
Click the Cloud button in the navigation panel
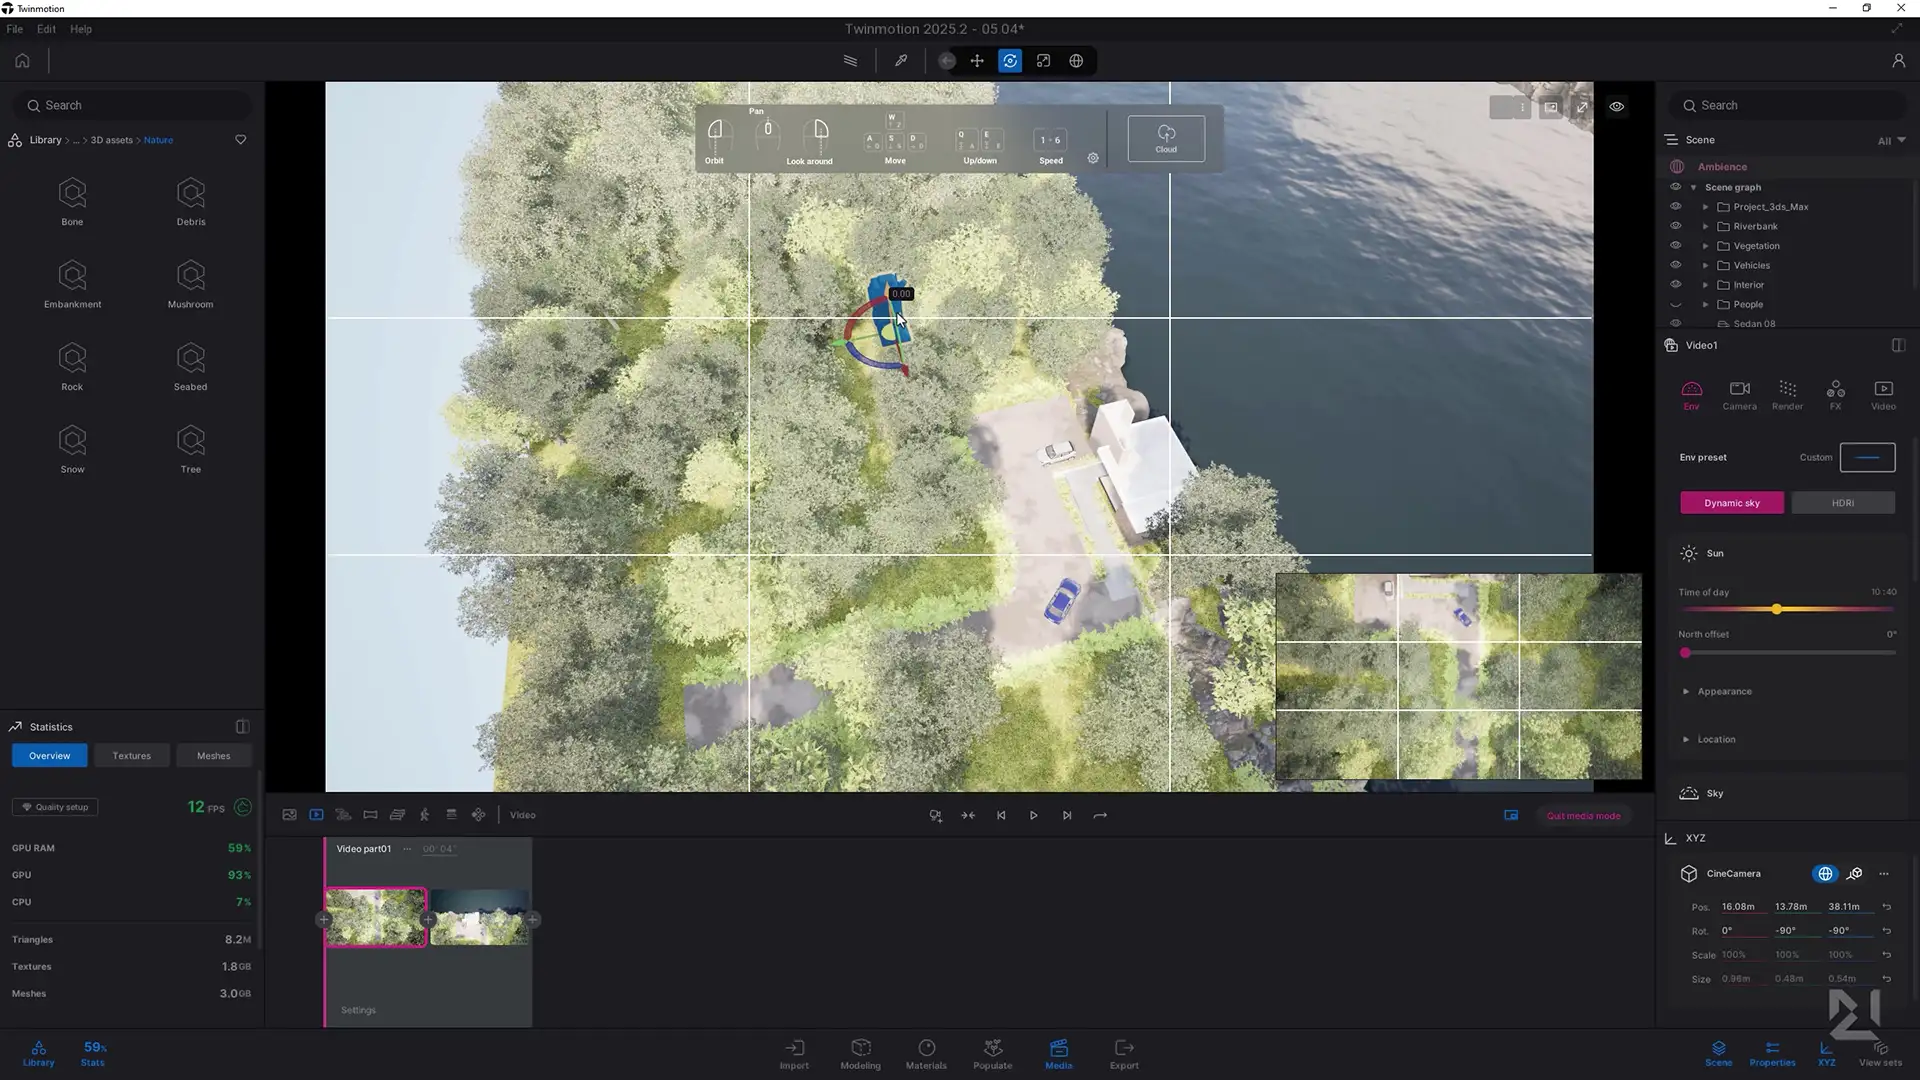tap(1166, 138)
